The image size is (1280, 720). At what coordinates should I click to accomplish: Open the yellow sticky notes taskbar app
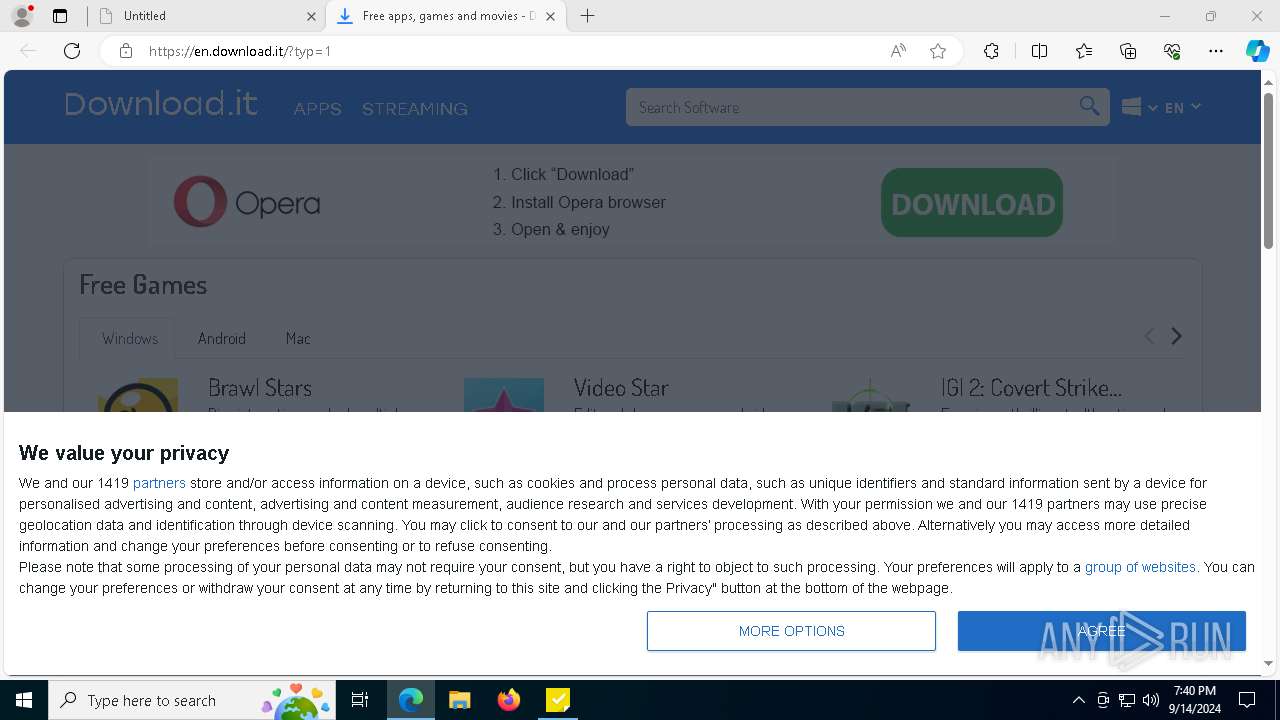click(x=558, y=700)
